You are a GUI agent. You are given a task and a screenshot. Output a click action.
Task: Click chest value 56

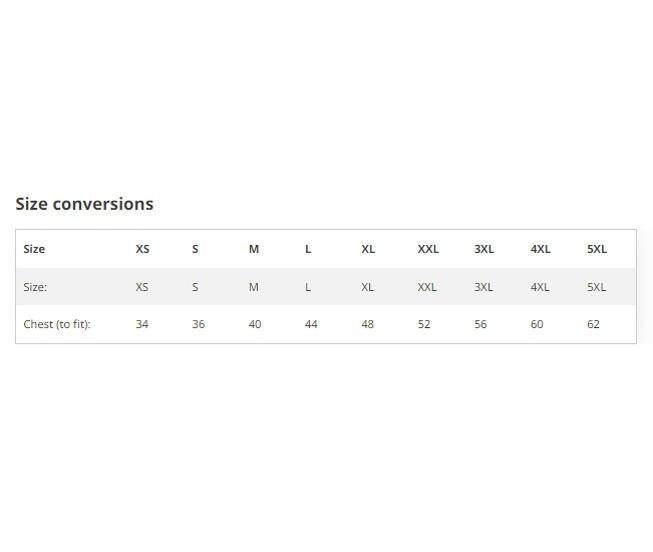tap(481, 324)
